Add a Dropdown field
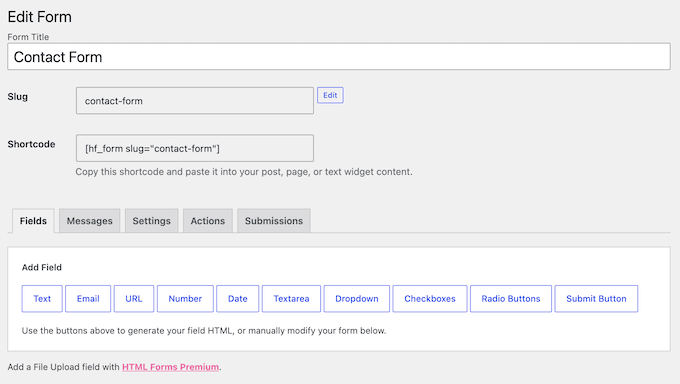Viewport: 680px width, 384px height. pos(356,299)
